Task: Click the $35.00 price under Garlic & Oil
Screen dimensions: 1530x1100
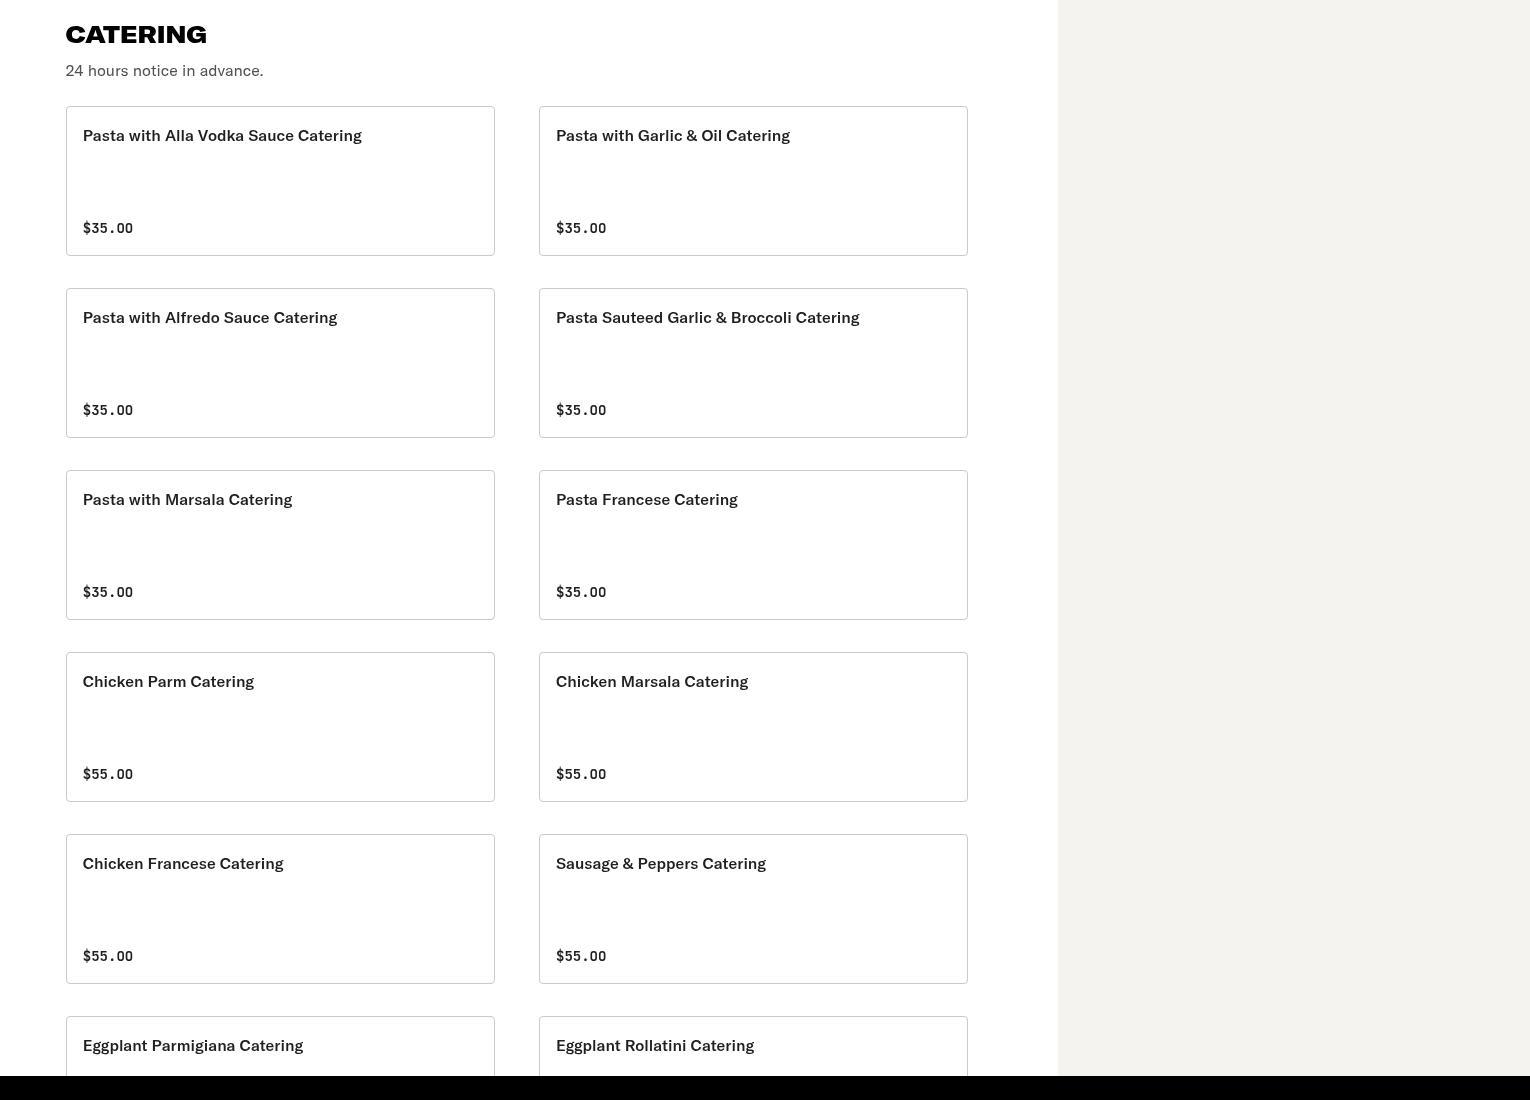Action: 581,228
